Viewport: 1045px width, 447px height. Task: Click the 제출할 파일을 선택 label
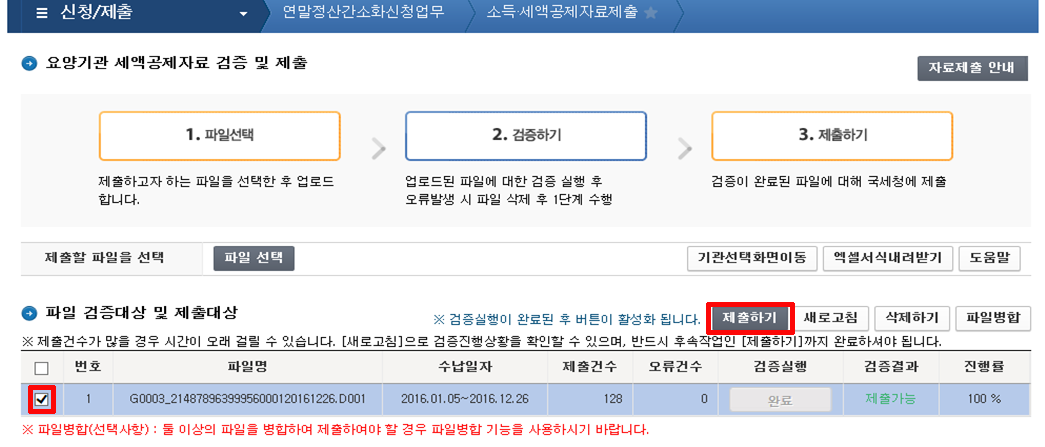pyautogui.click(x=104, y=258)
